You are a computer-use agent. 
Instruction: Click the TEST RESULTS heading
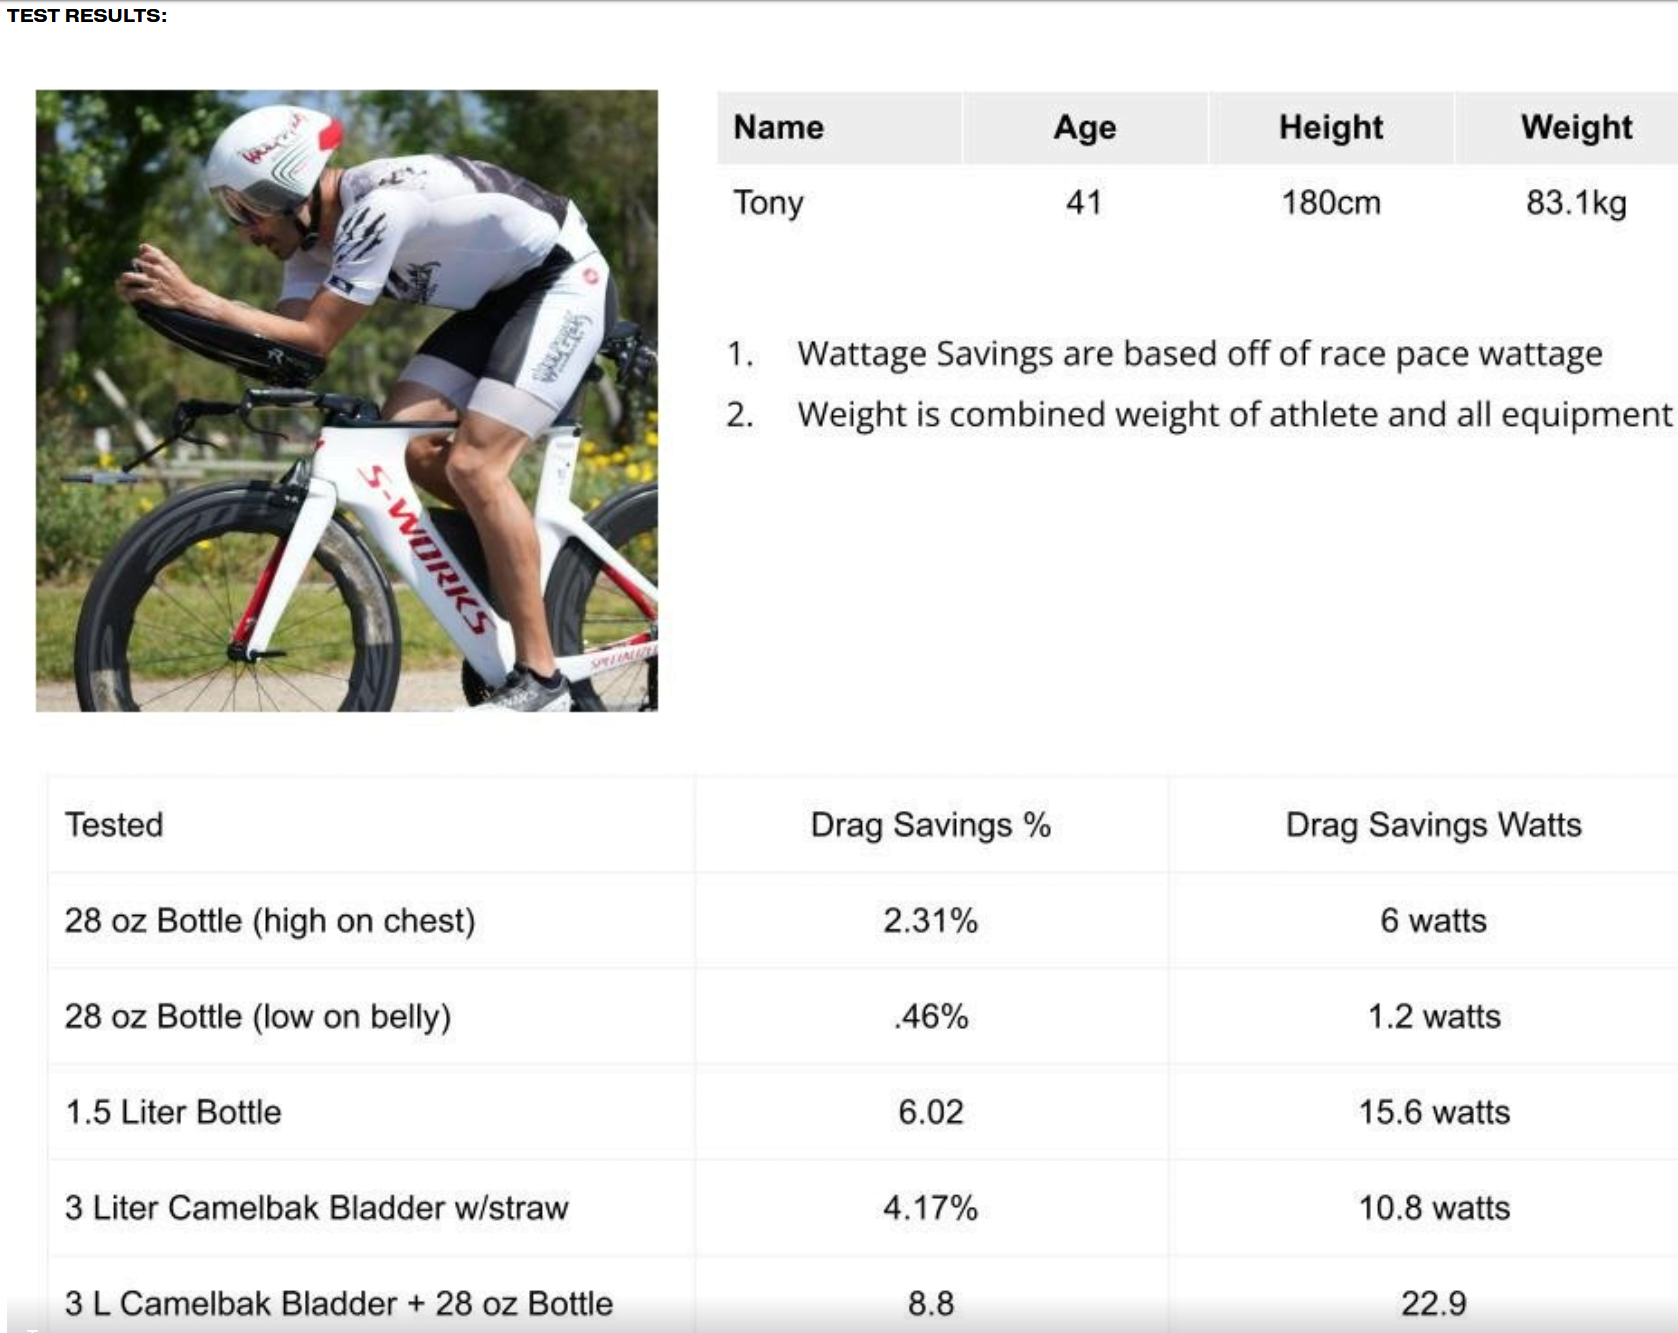(87, 16)
